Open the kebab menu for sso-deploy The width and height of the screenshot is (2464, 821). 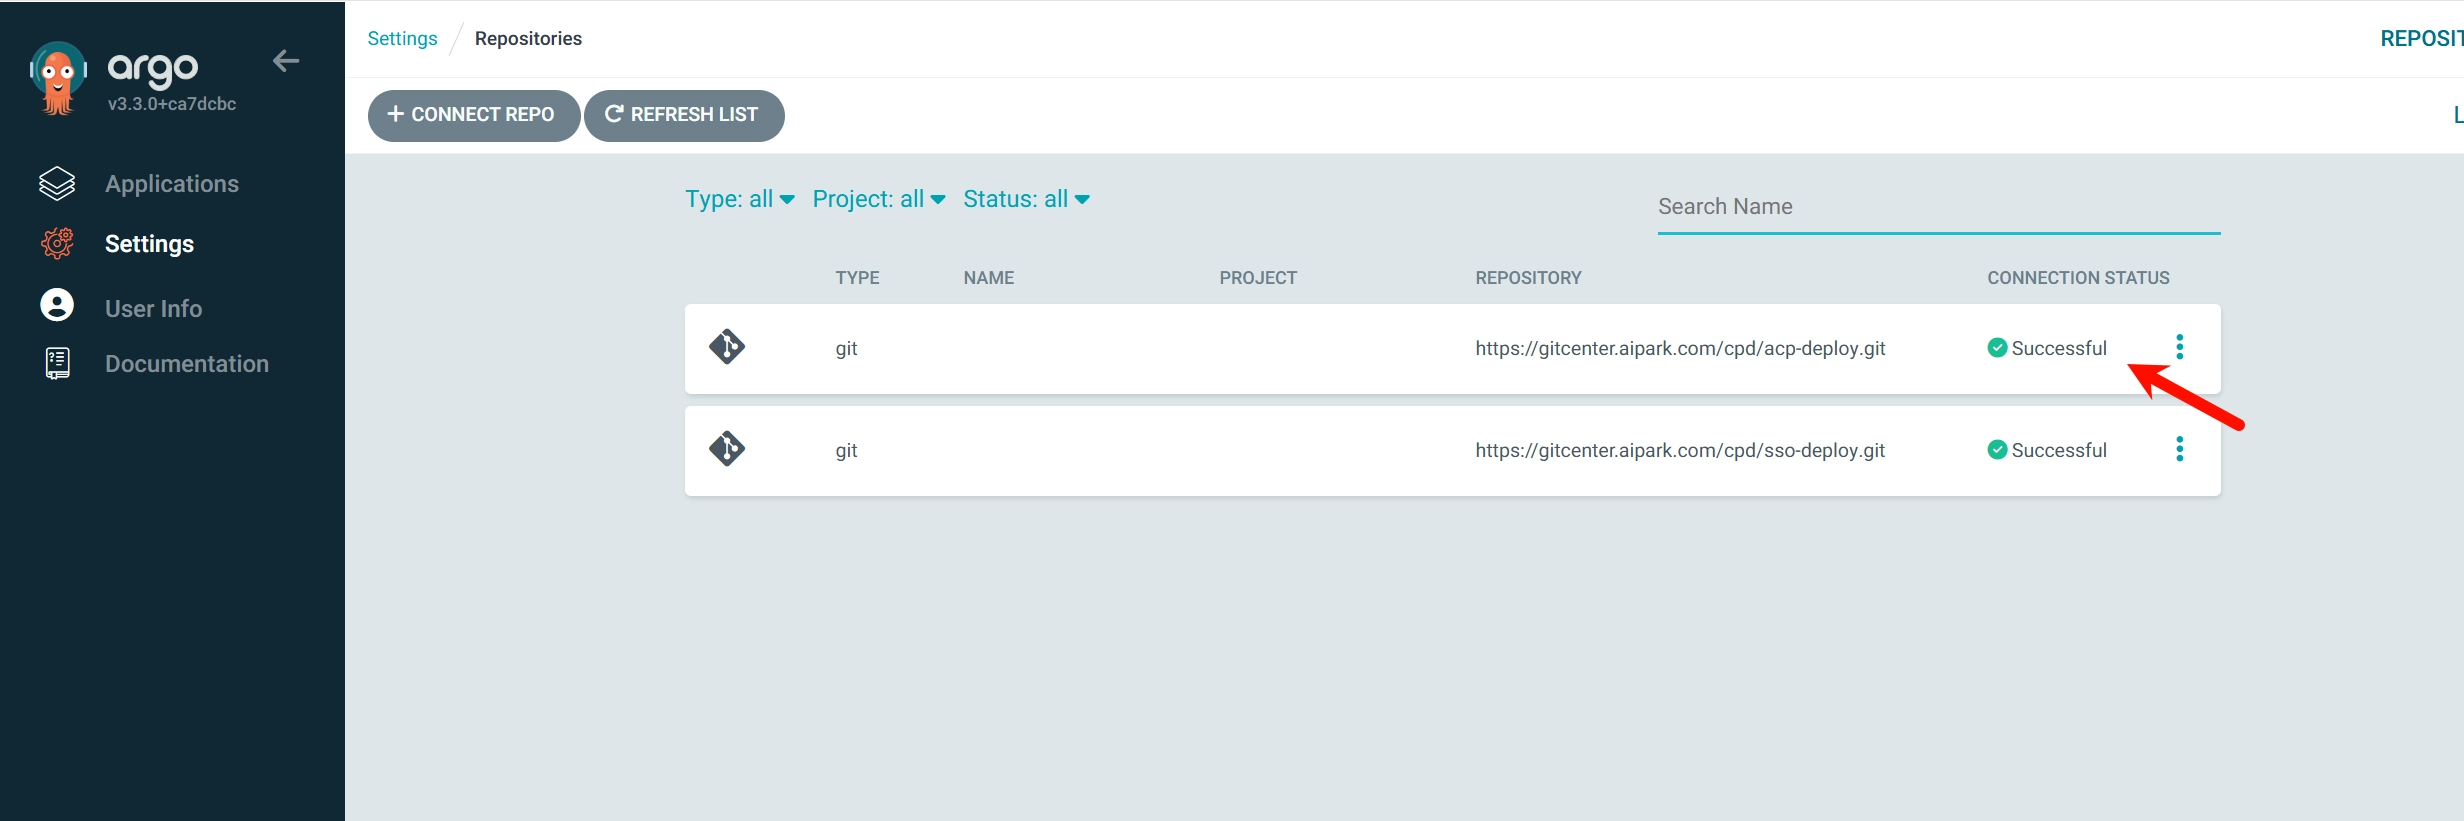coord(2180,449)
